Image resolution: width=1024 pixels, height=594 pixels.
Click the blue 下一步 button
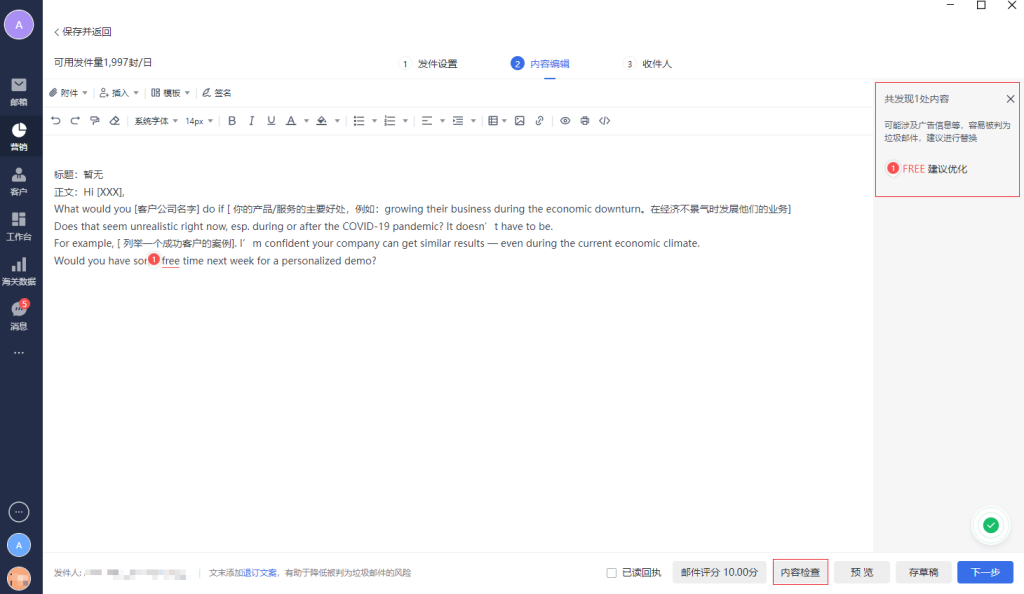[984, 573]
